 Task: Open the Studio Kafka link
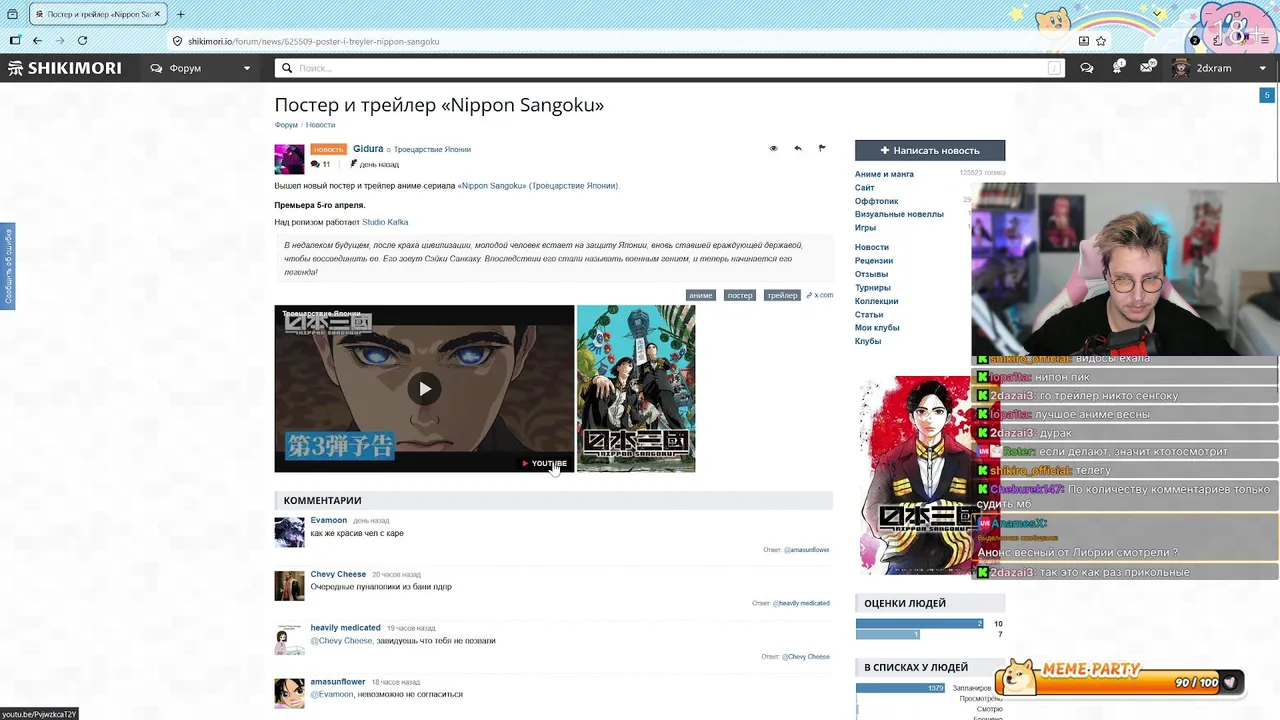pyautogui.click(x=385, y=222)
